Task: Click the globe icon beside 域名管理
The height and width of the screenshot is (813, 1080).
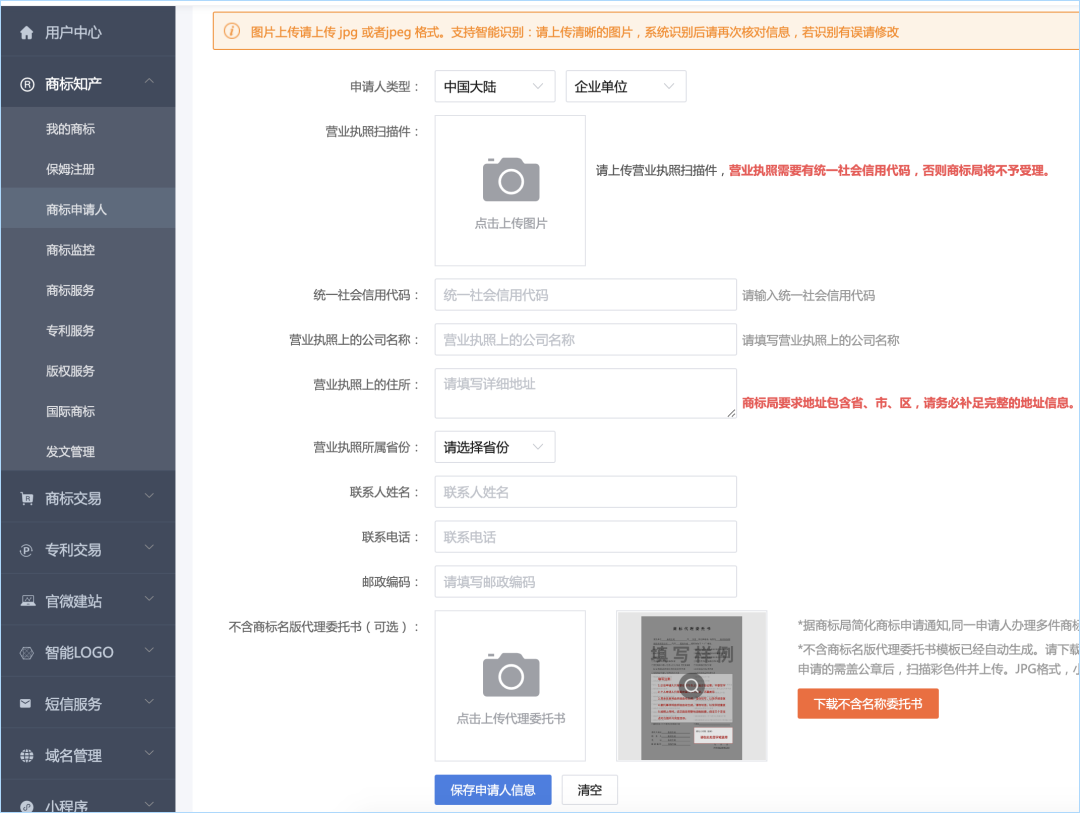Action: click(27, 755)
